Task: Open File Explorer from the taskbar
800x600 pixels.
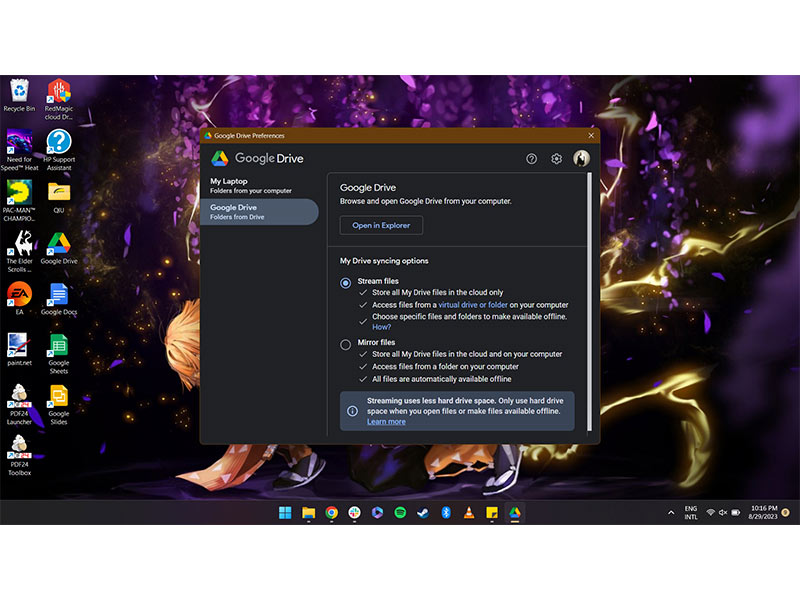Action: (308, 513)
